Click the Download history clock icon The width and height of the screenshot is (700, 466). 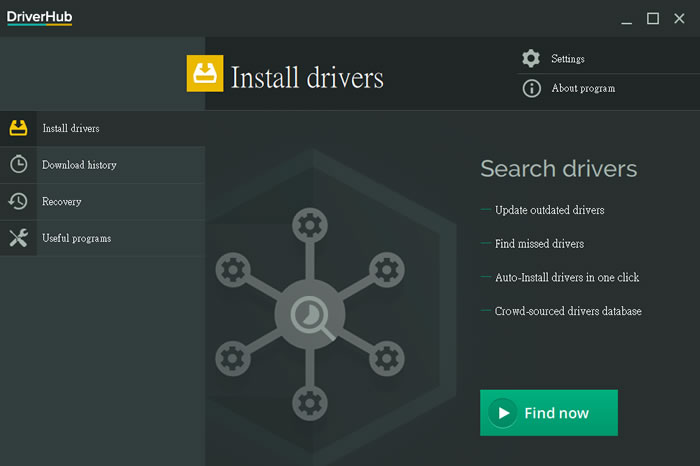(18, 165)
